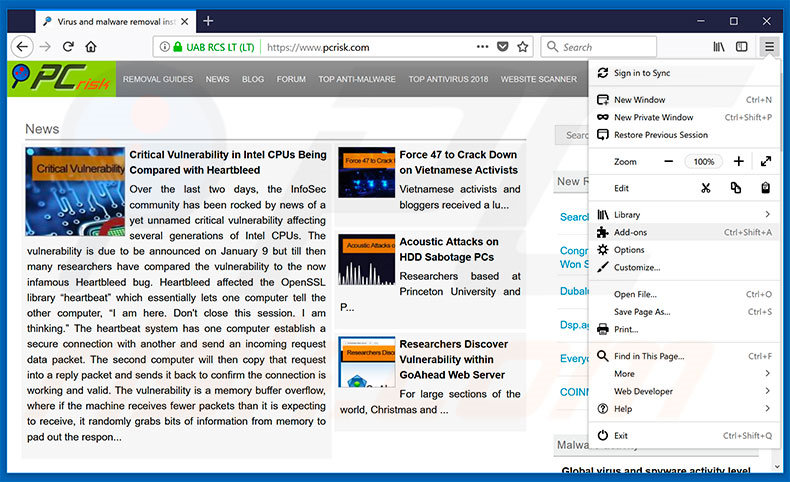Save page to Pocket
Viewport: 790px width, 482px height.
(502, 47)
